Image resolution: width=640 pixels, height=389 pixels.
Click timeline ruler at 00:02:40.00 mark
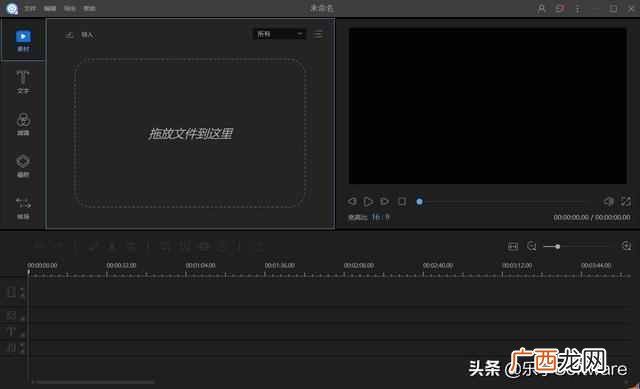coord(438,265)
